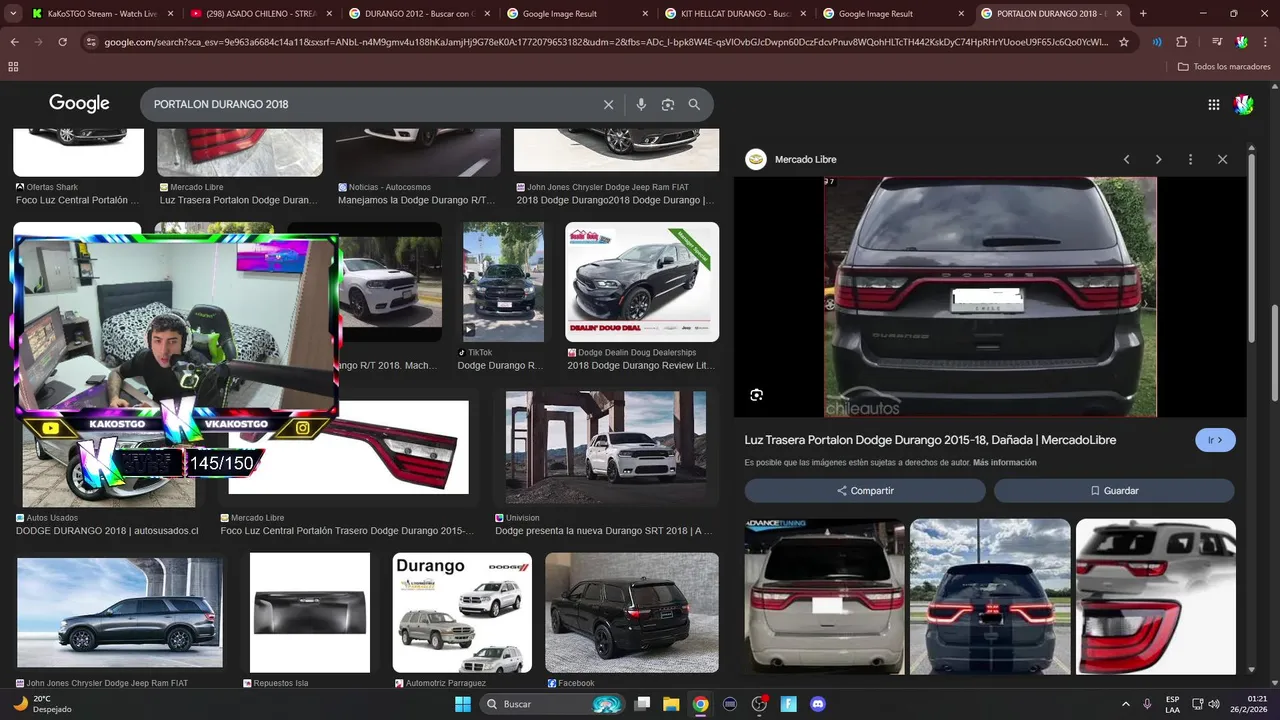Switch to KIT HELLCAT DURANGO tab
This screenshot has height=720, width=1280.
735,14
